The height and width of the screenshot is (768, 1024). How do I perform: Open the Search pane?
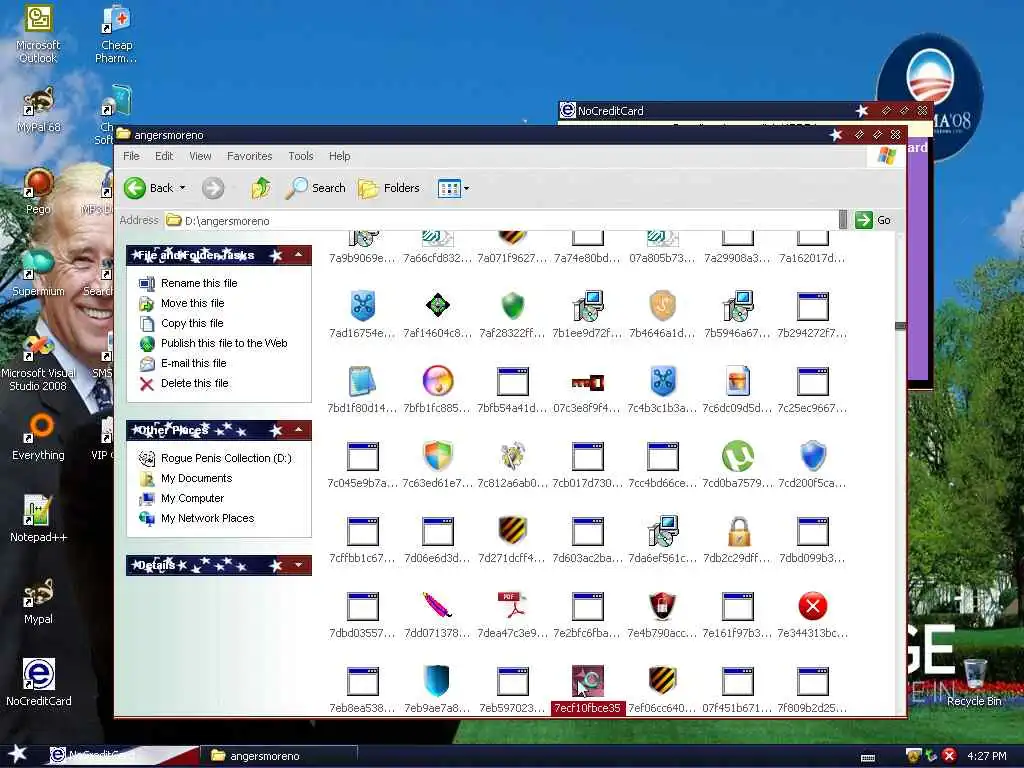tap(315, 188)
